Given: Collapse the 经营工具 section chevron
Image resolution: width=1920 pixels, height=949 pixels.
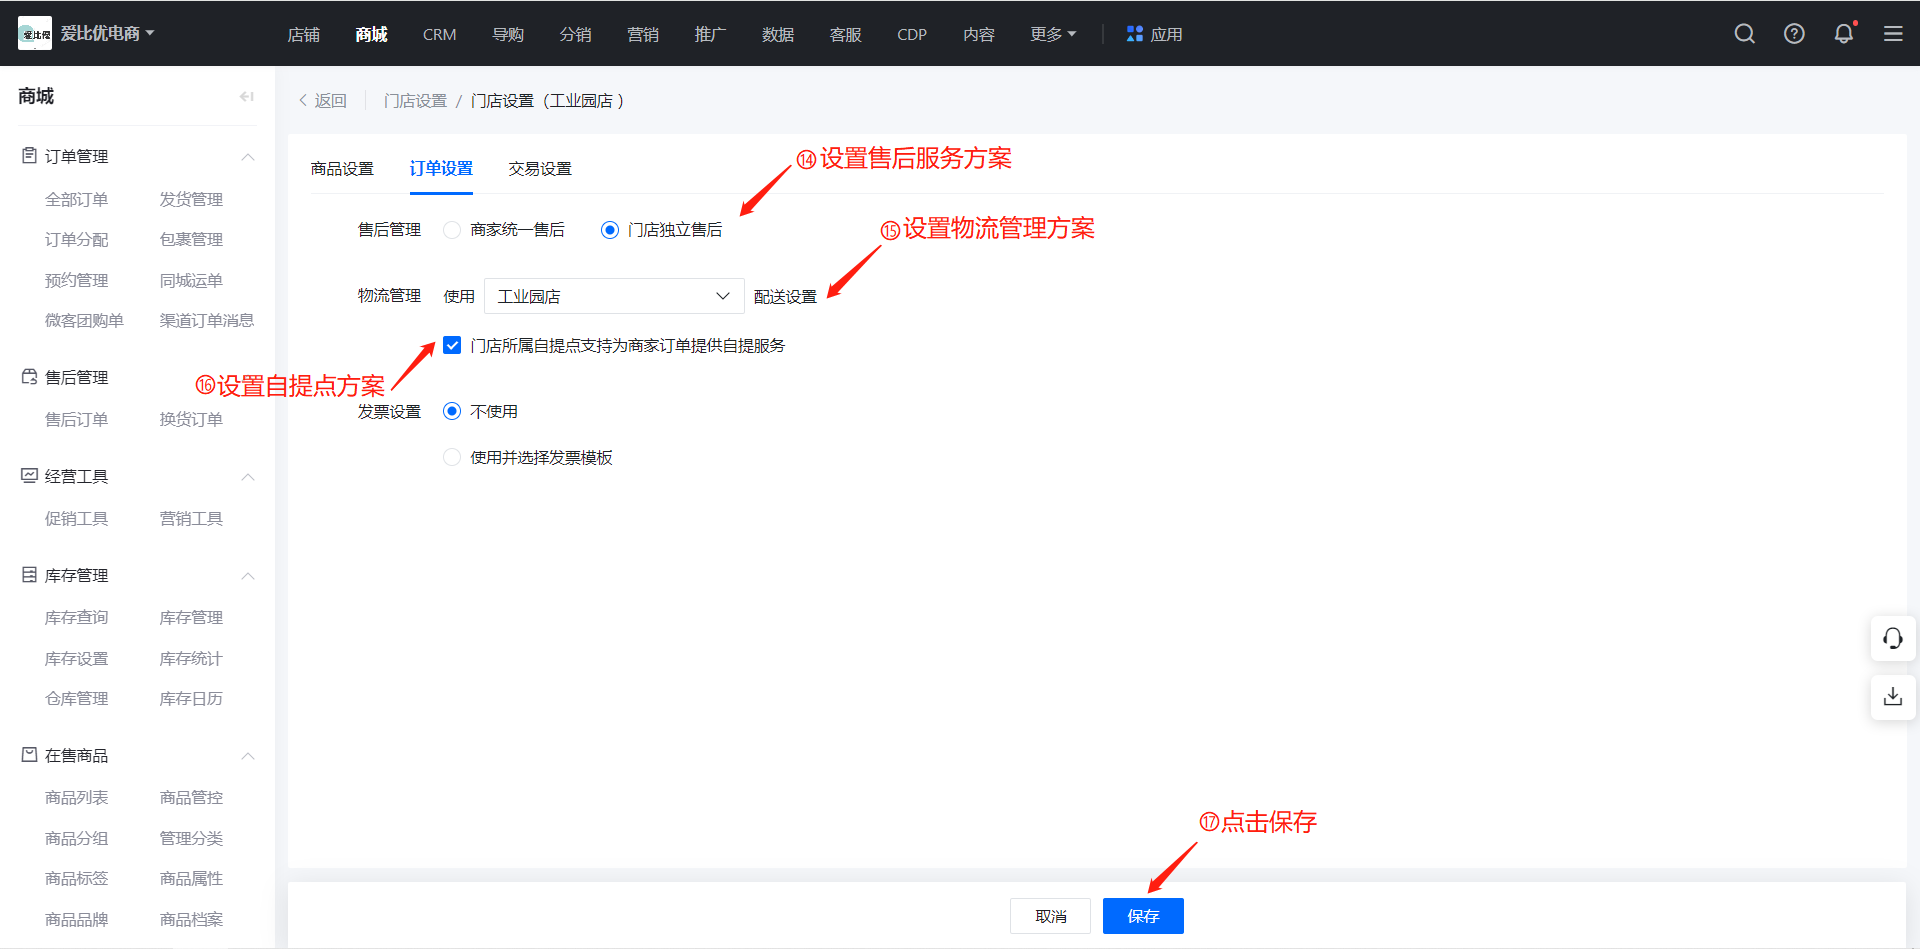Looking at the screenshot, I should click(248, 477).
